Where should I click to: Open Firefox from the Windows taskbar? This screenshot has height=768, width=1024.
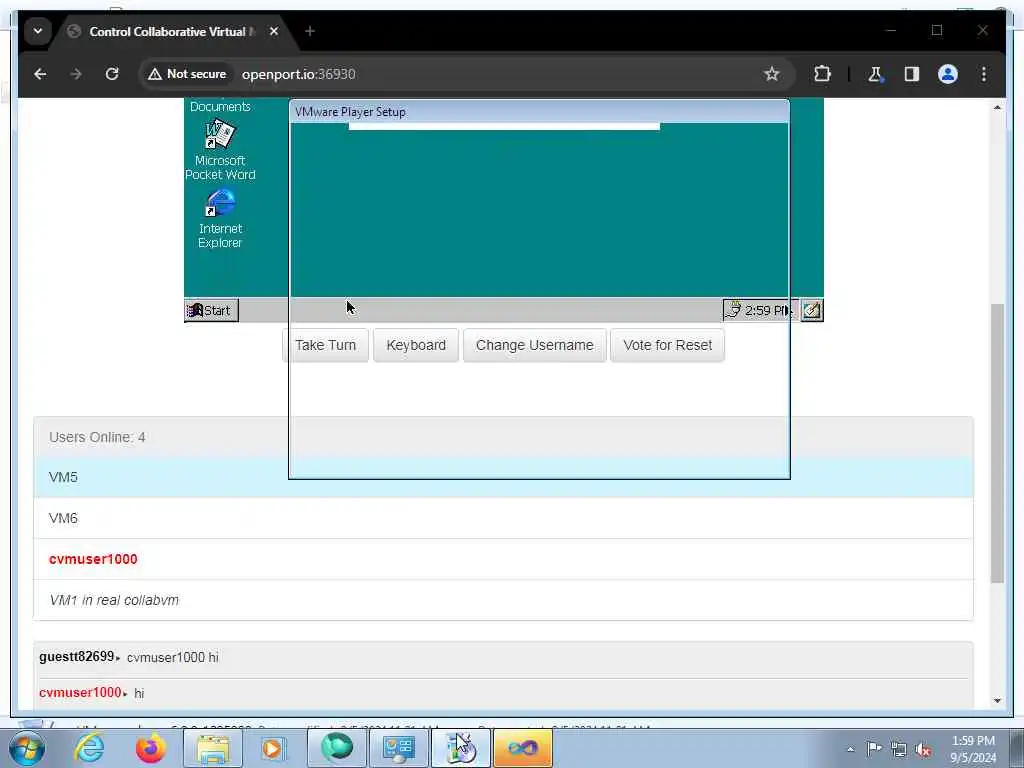(x=151, y=748)
